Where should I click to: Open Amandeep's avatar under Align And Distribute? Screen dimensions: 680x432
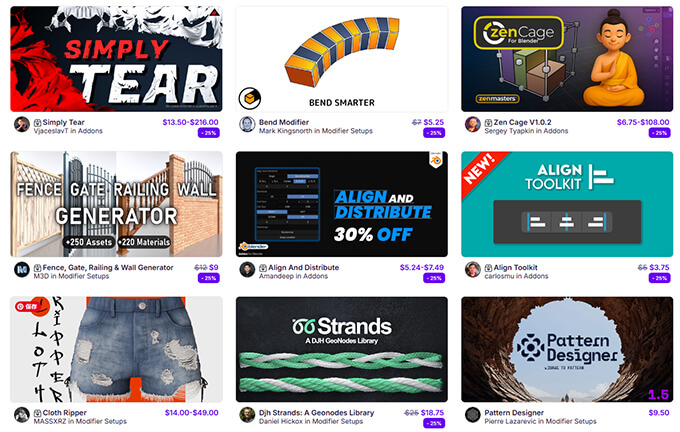(x=247, y=270)
